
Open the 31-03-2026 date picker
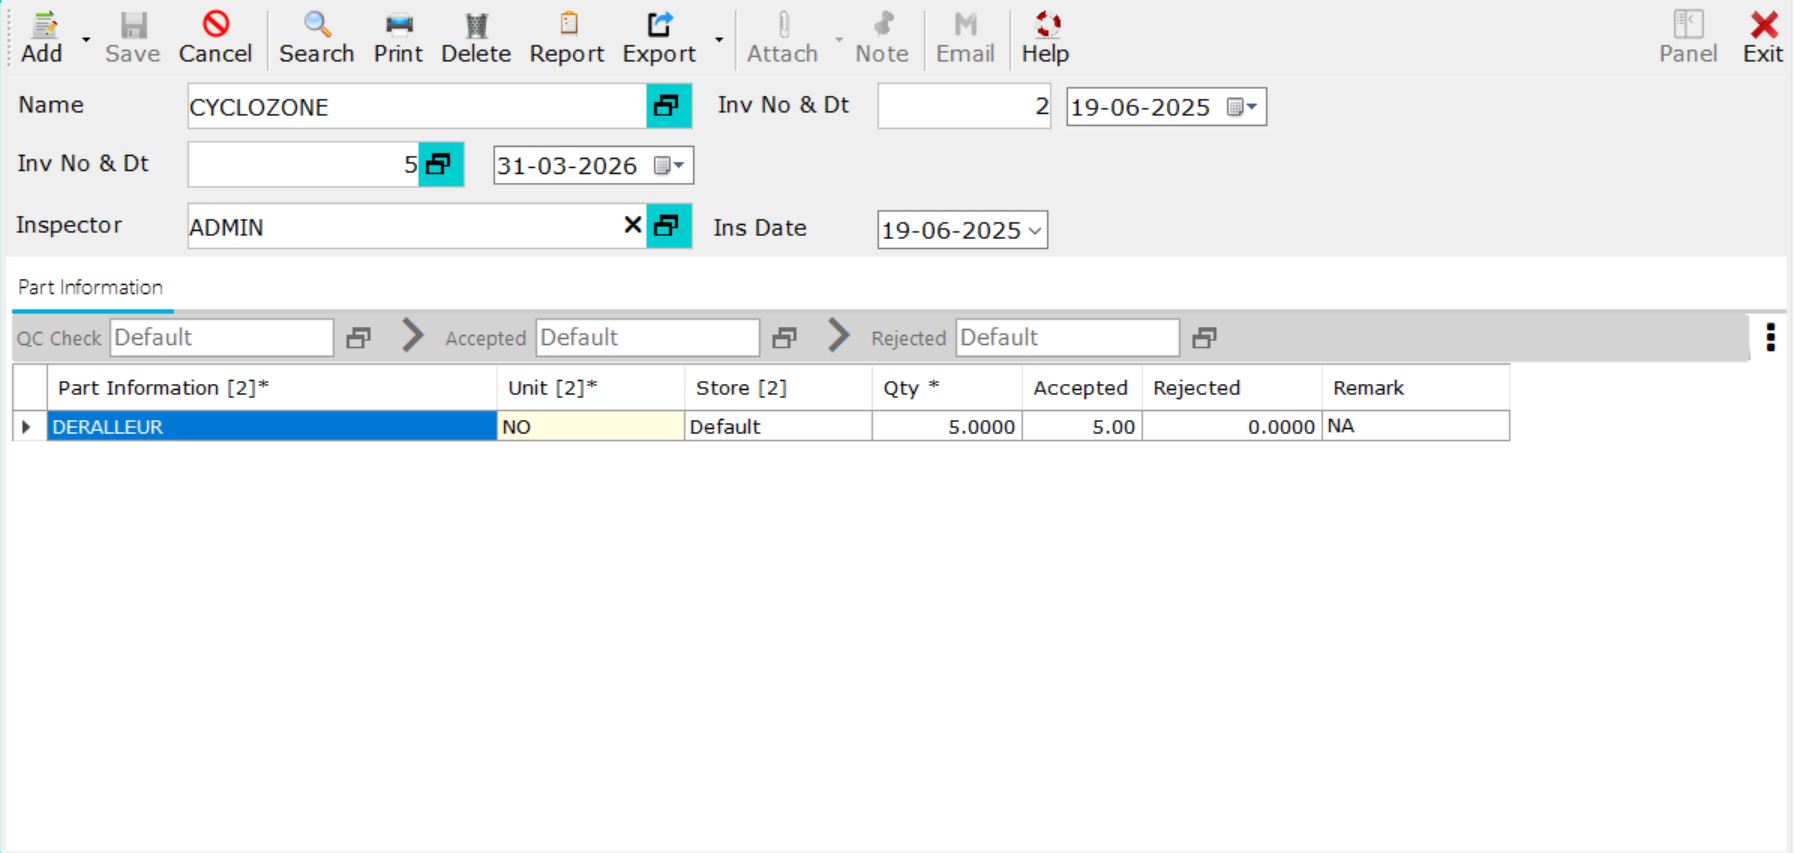[x=668, y=166]
